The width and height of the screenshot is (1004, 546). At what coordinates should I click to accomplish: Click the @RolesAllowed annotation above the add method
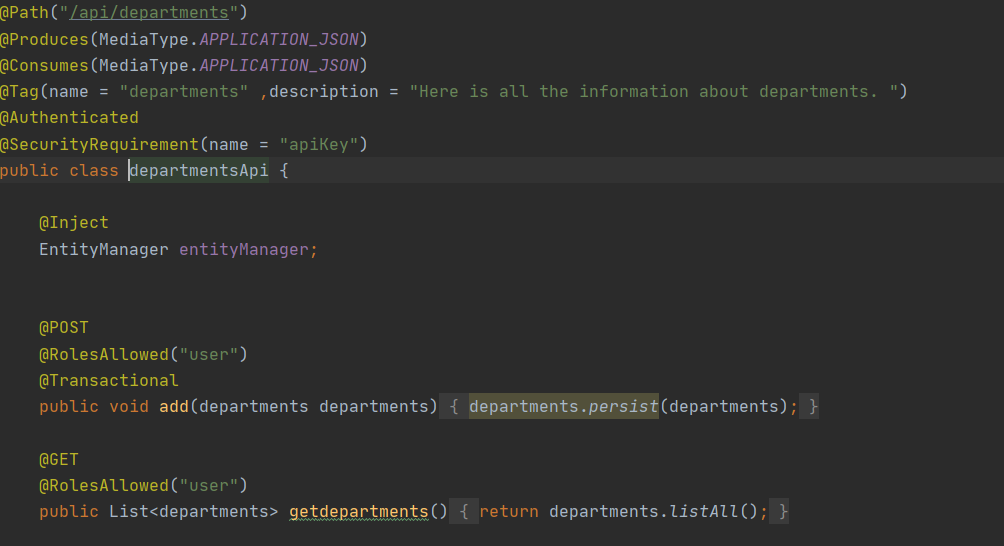[x=104, y=355]
